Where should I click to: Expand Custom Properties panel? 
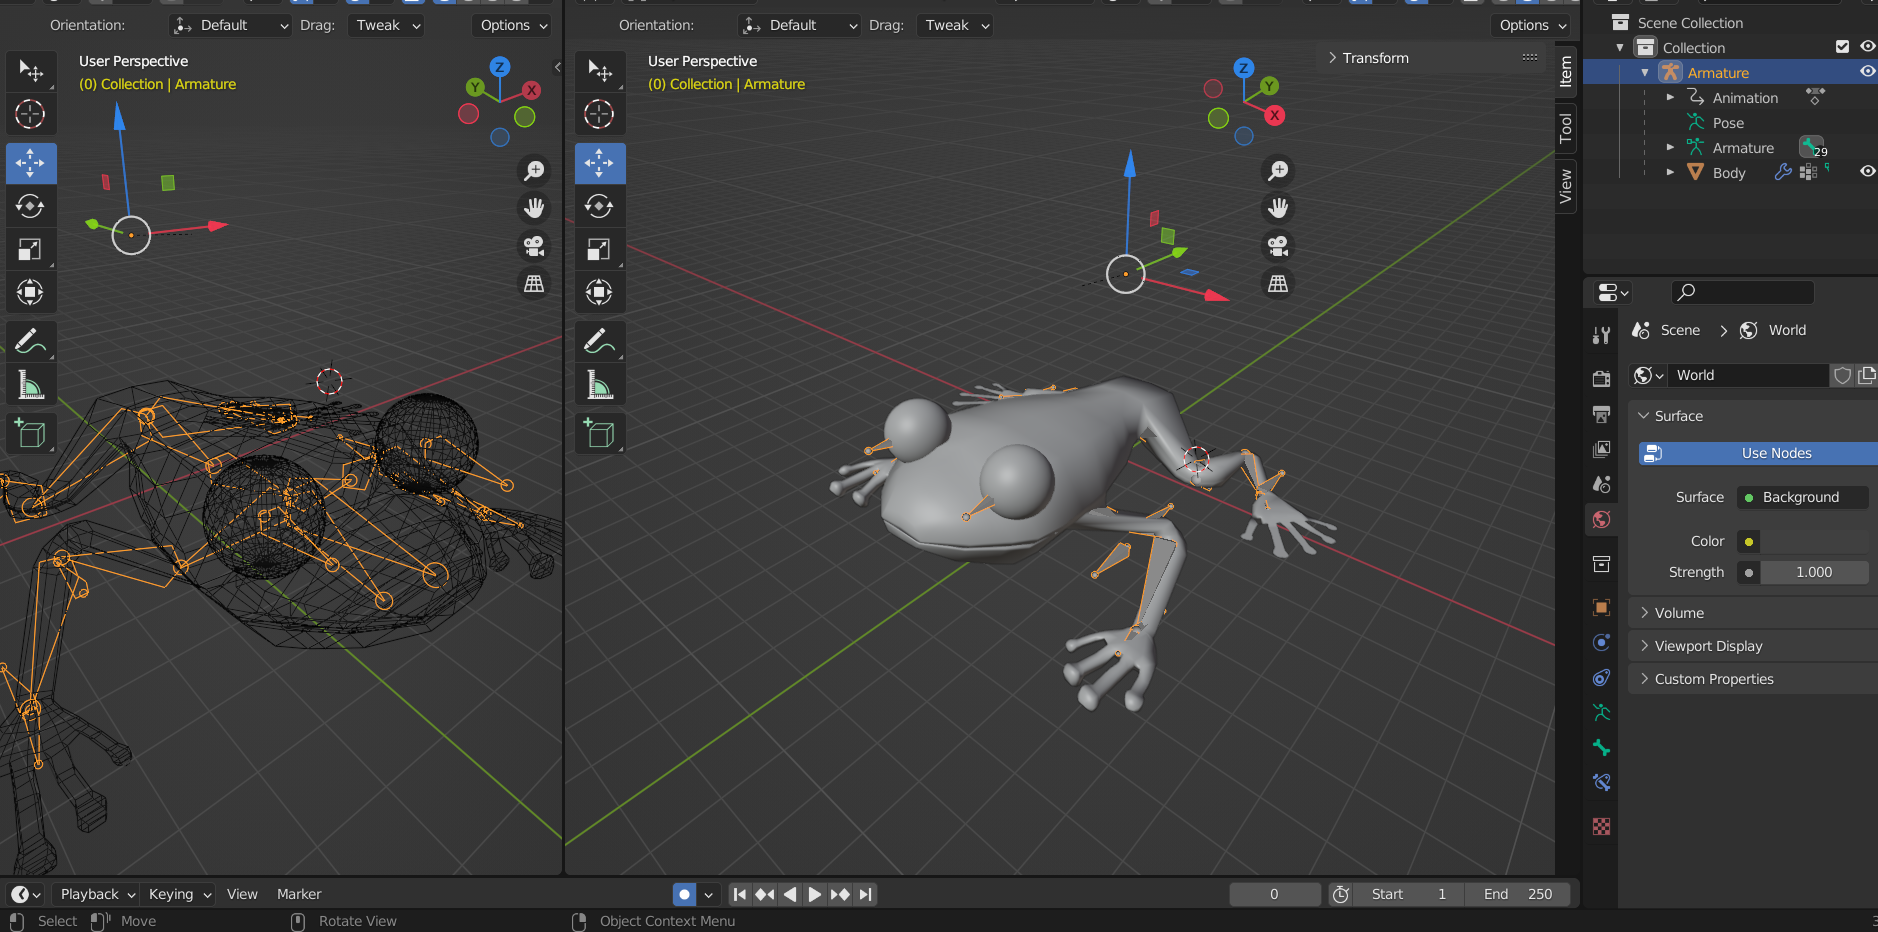1713,679
